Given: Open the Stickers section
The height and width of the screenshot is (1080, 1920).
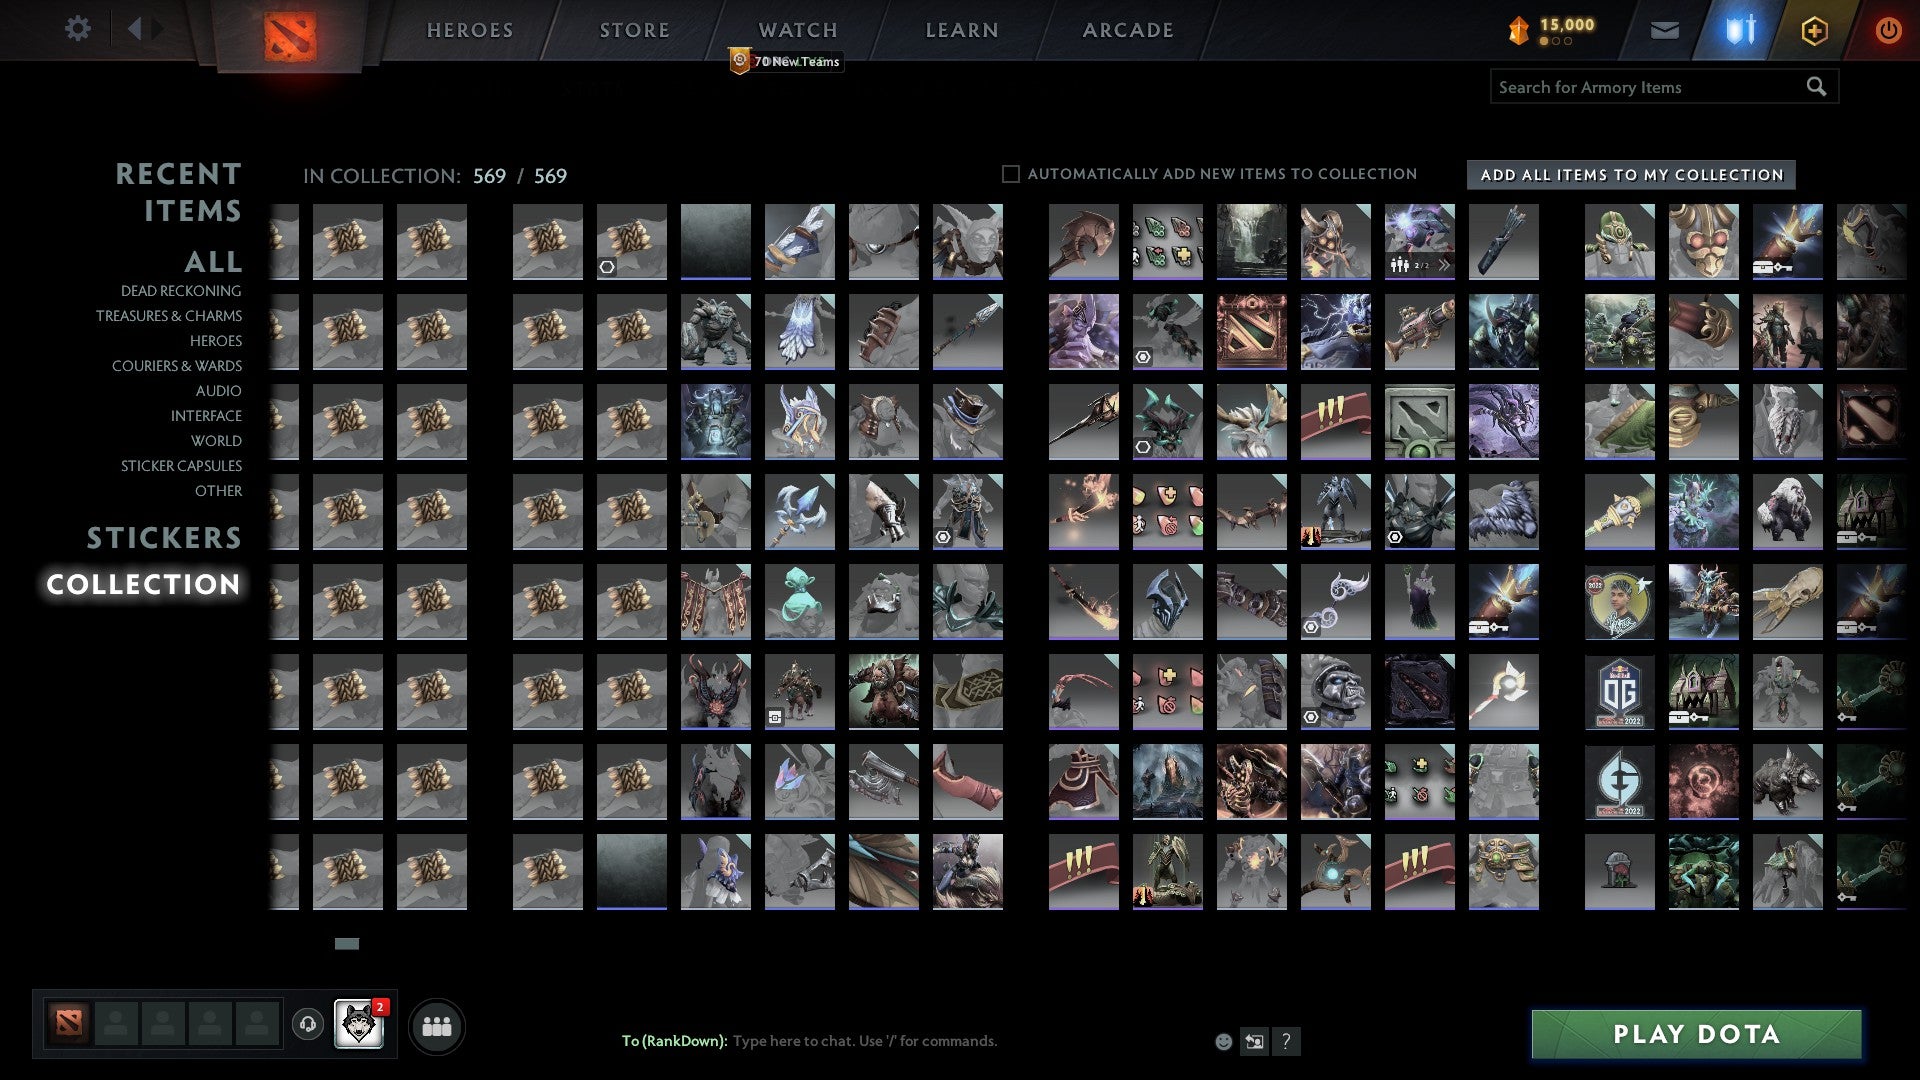Looking at the screenshot, I should coord(164,538).
